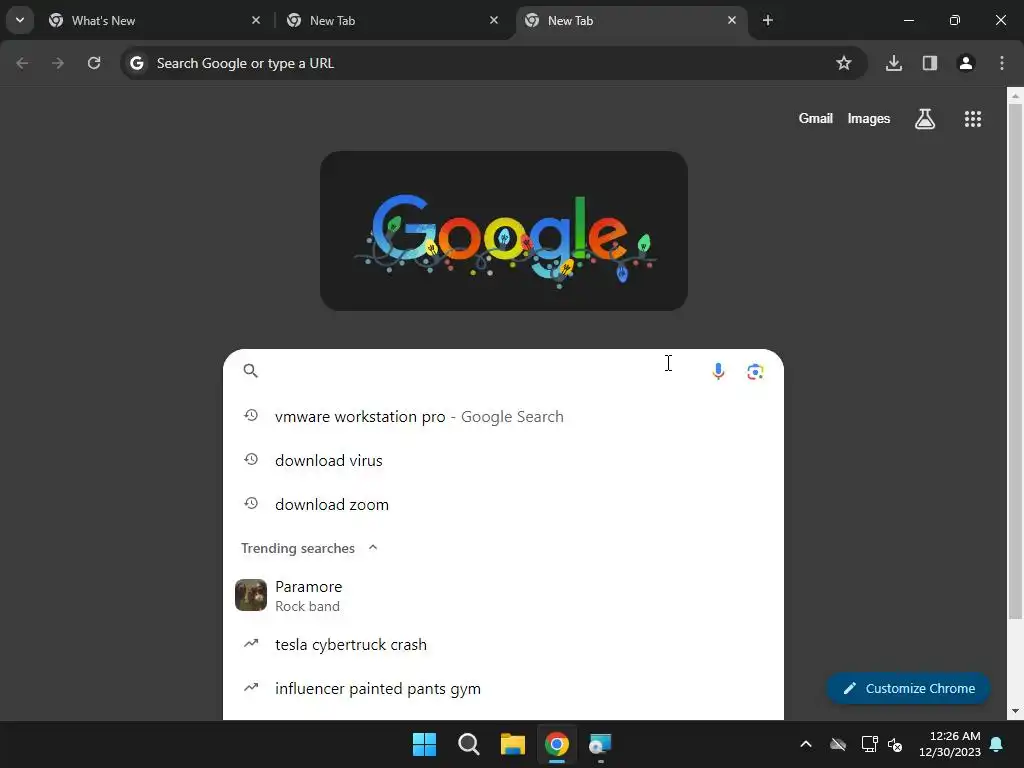The height and width of the screenshot is (768, 1024).
Task: Open the Windows Start menu
Action: (x=424, y=744)
